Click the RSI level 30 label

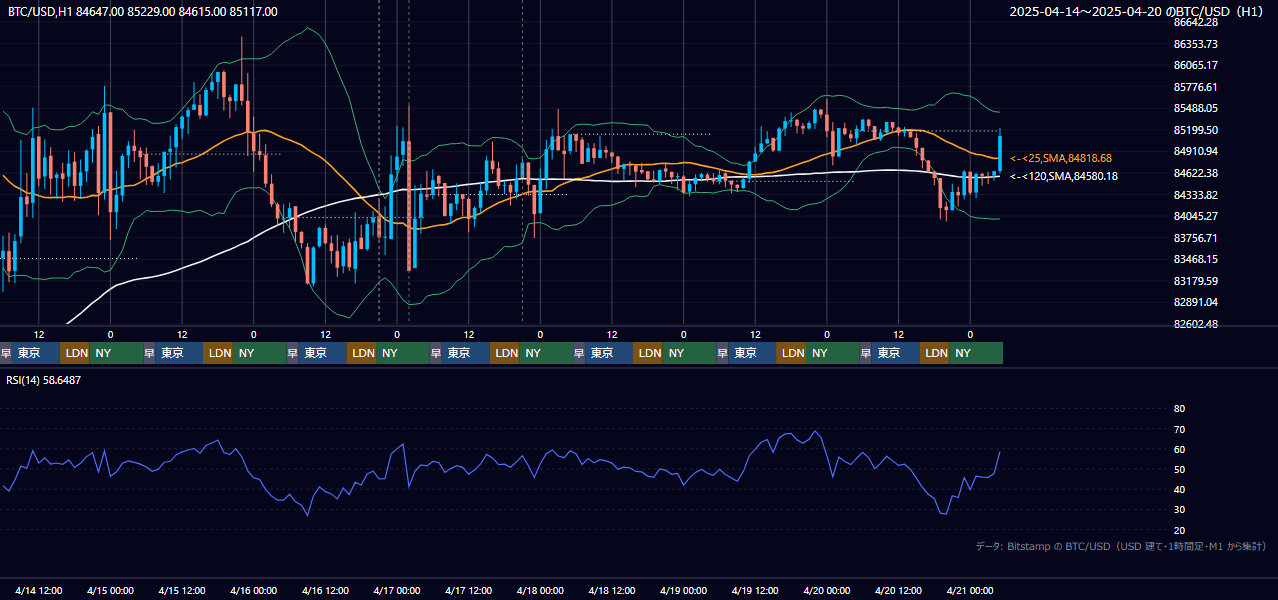point(1179,510)
